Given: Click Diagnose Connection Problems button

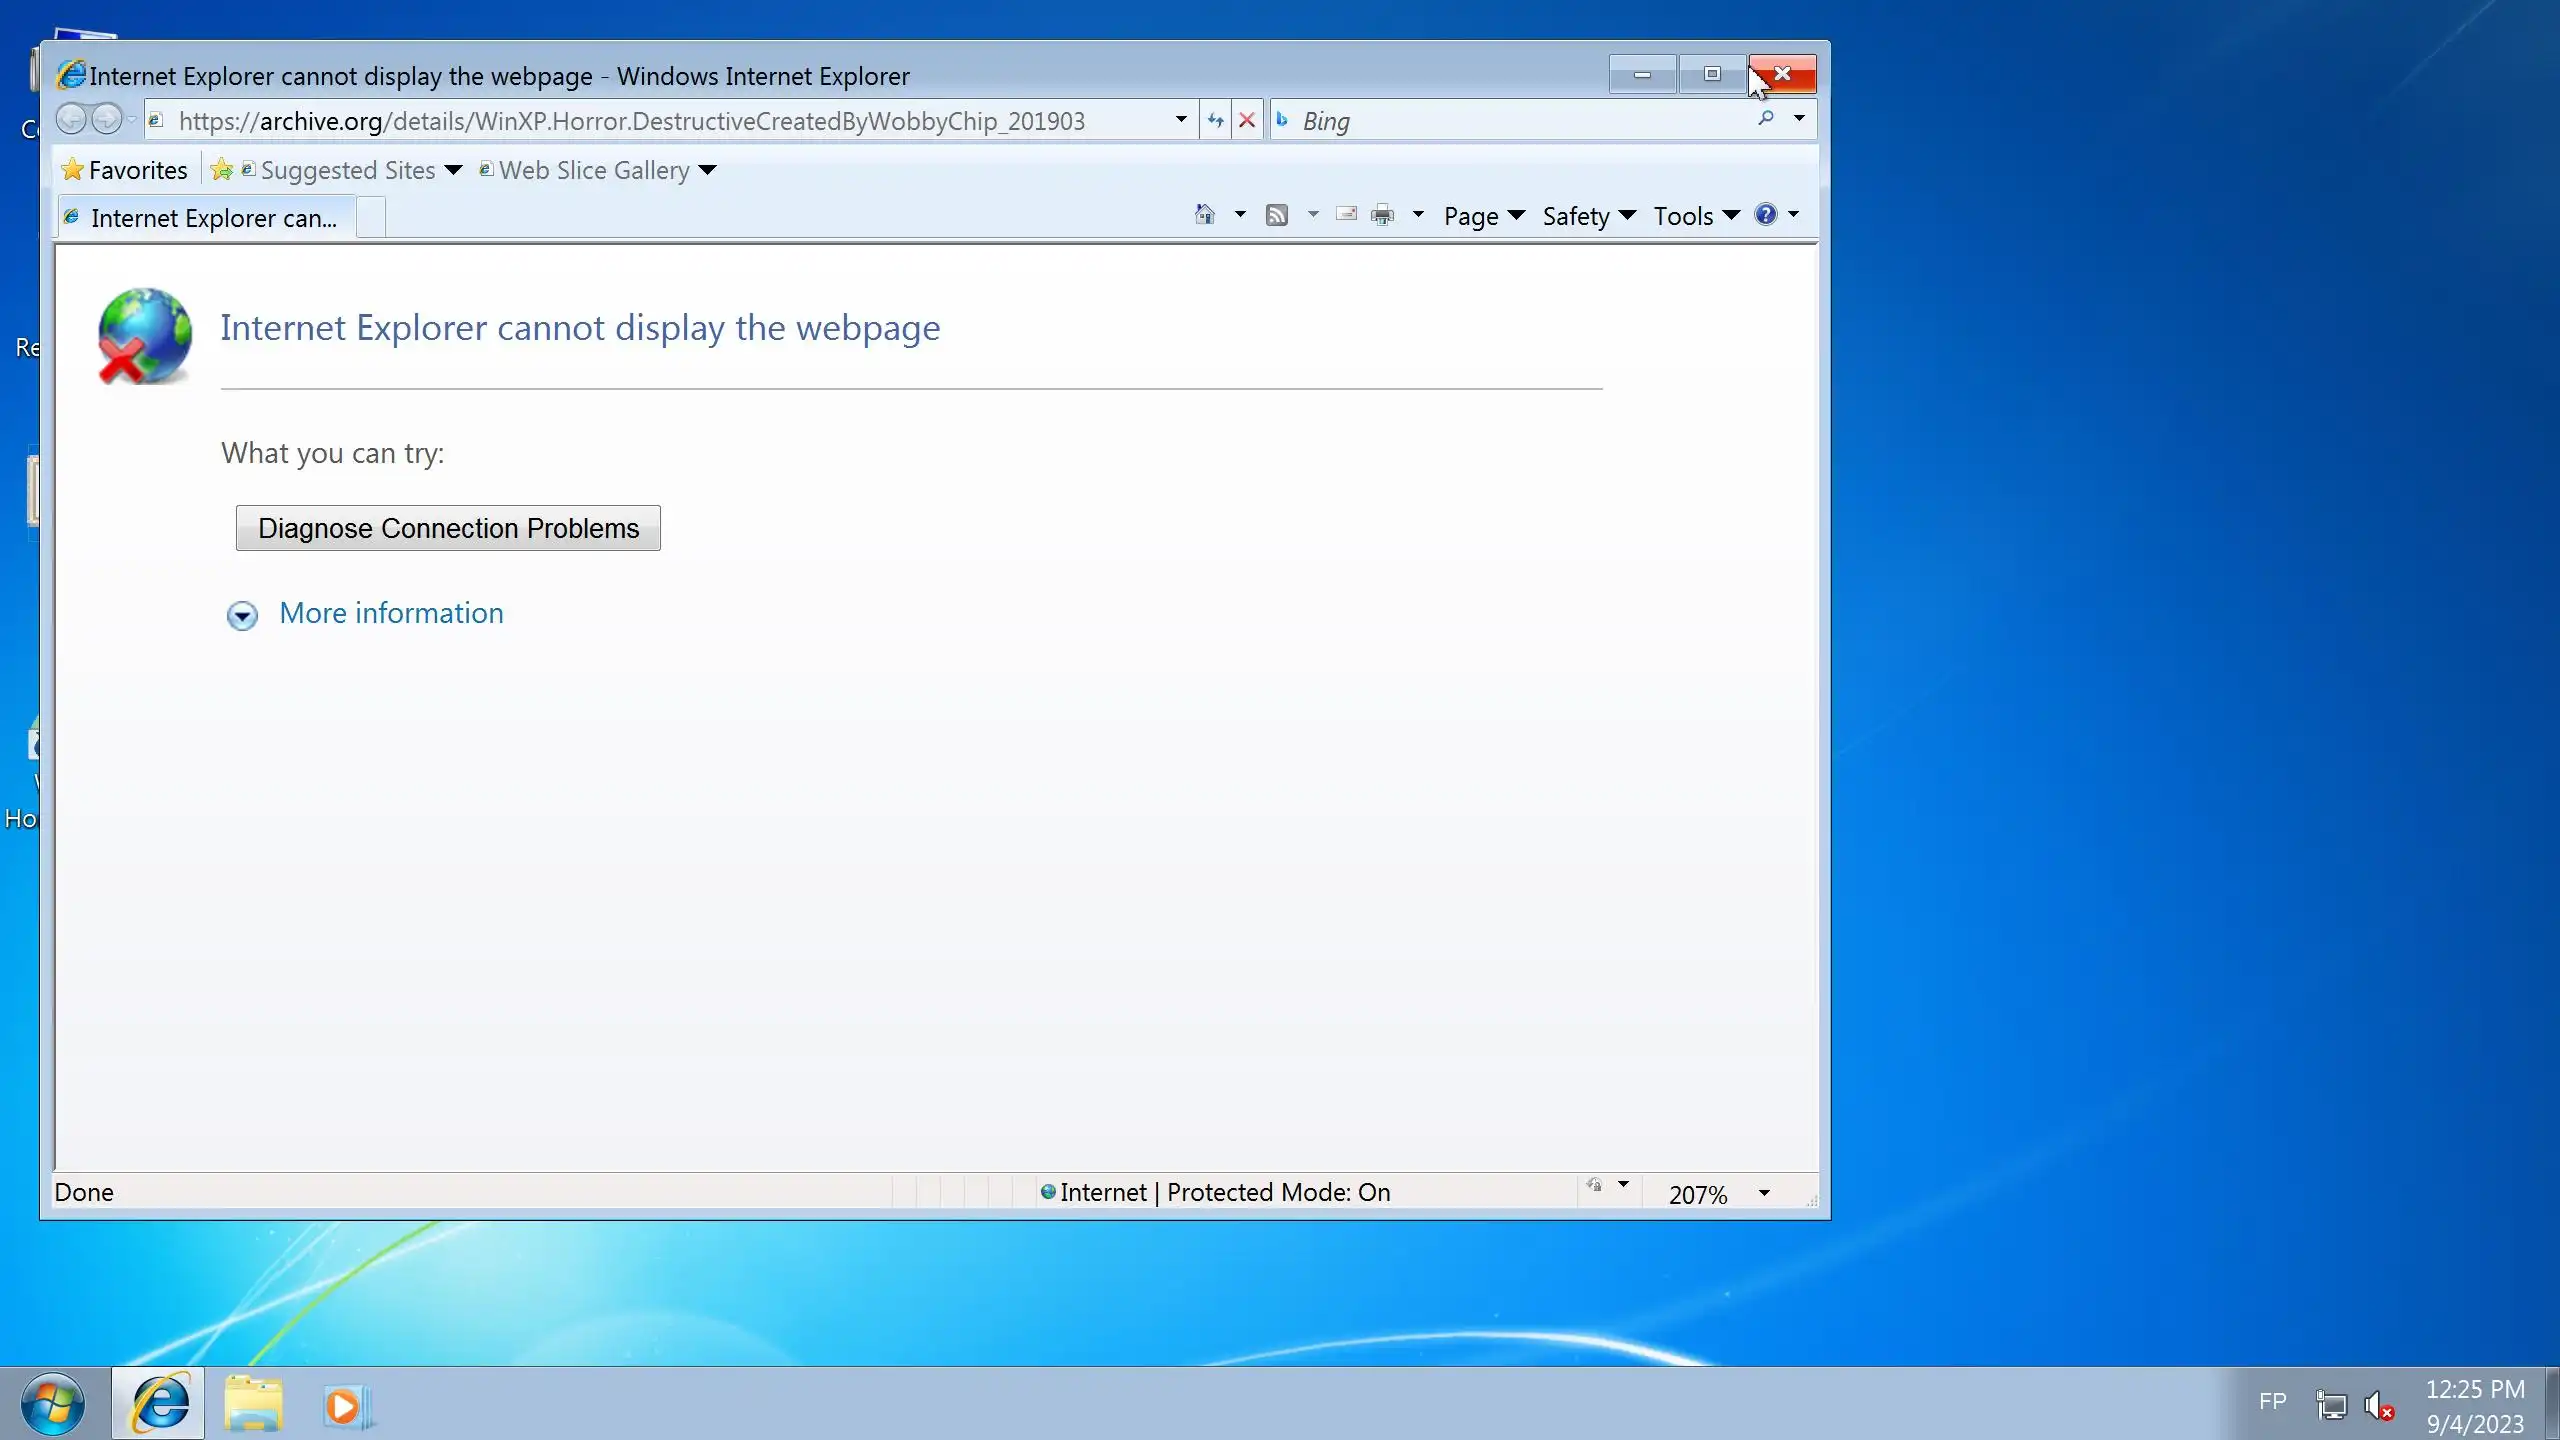Looking at the screenshot, I should click(448, 528).
